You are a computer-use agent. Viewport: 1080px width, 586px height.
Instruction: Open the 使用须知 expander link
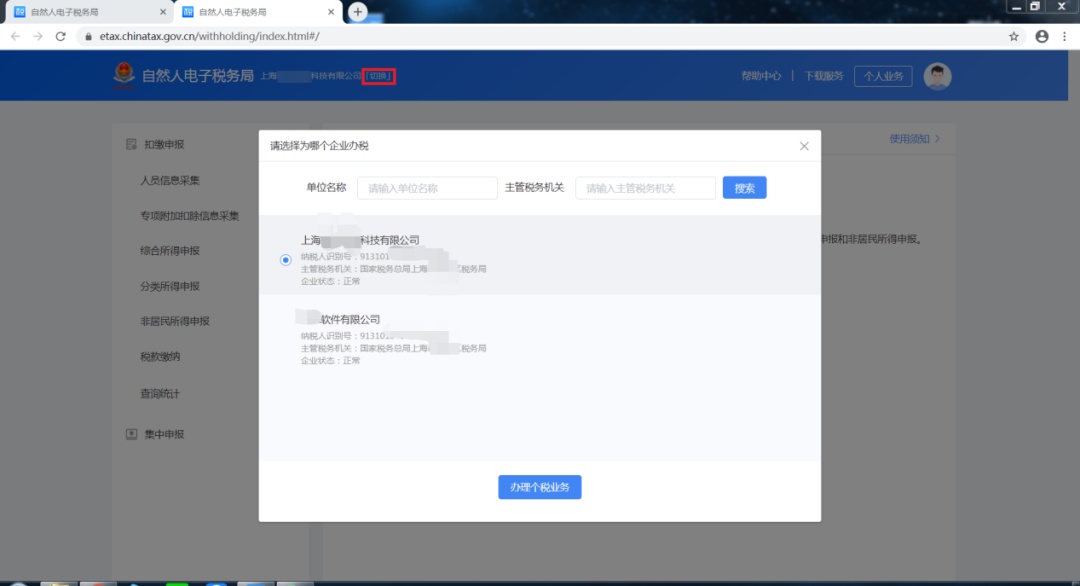tap(914, 139)
